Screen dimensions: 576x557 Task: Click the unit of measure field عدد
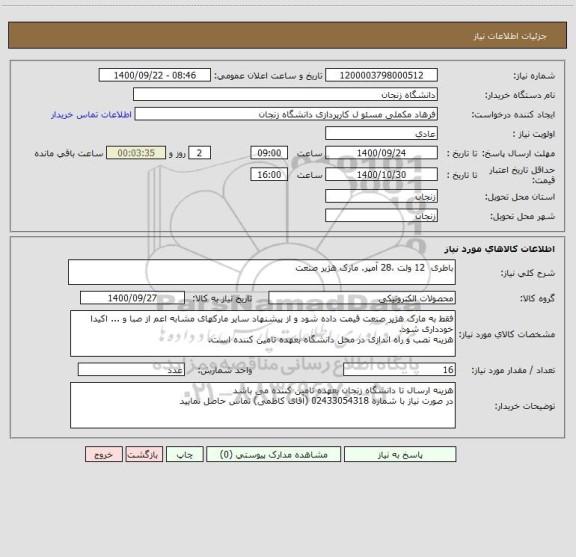(131, 370)
